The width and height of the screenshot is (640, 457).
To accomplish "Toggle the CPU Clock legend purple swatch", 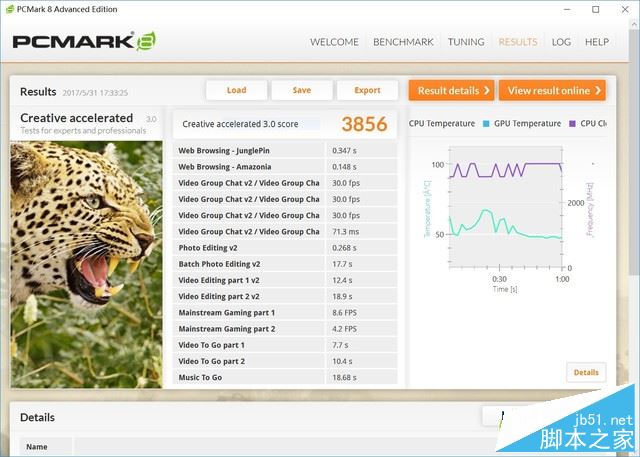I will (x=572, y=124).
